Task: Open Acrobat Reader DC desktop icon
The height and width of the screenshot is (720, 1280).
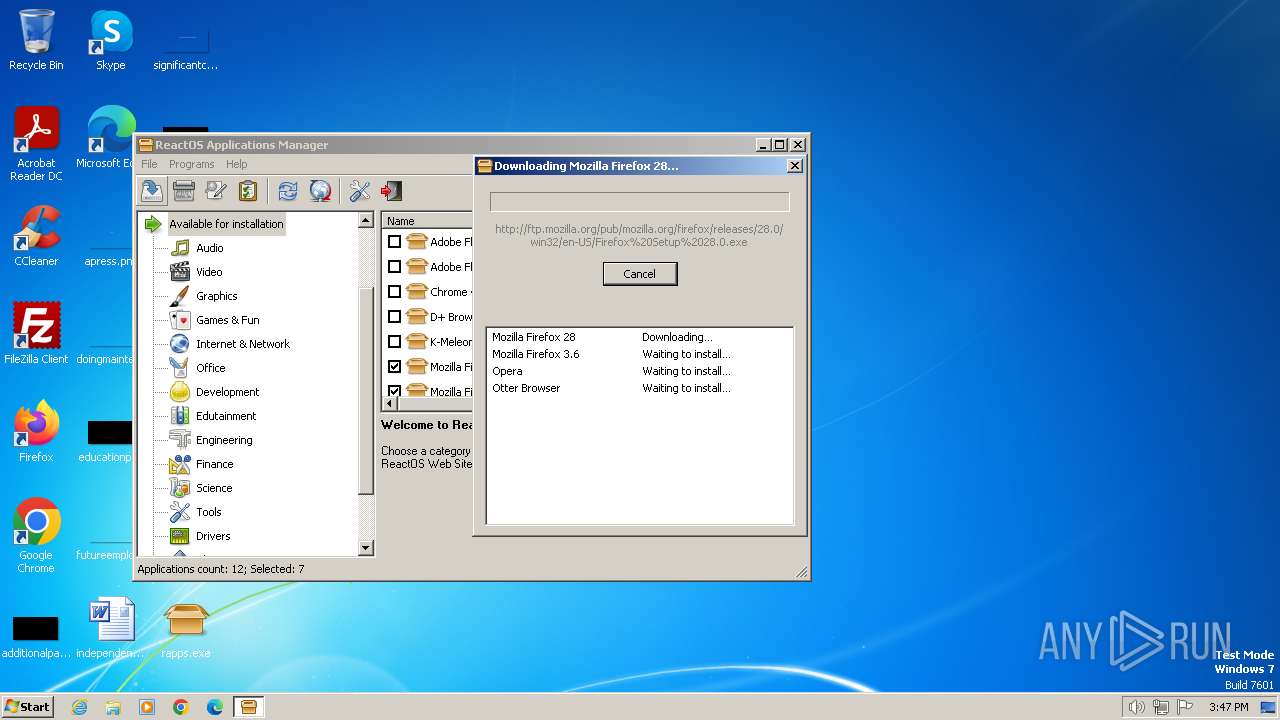Action: [x=36, y=145]
